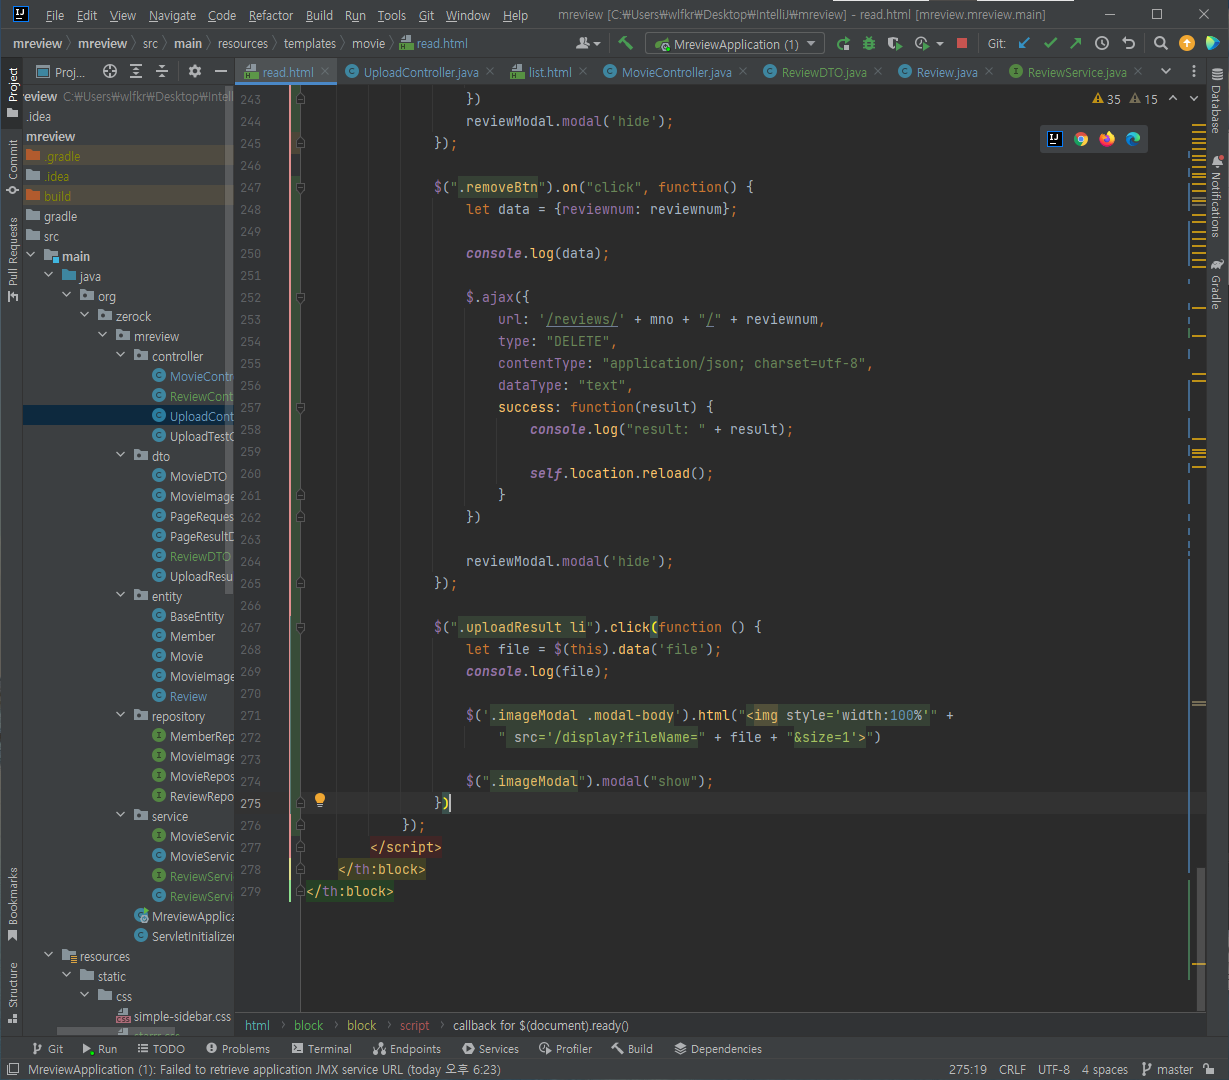The height and width of the screenshot is (1080, 1229).
Task: Expand all in Project panel toolbar
Action: 136,71
